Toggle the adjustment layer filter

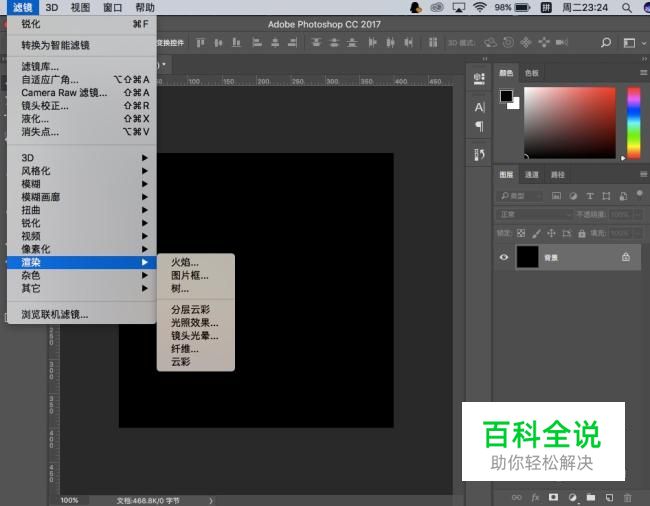[573, 196]
